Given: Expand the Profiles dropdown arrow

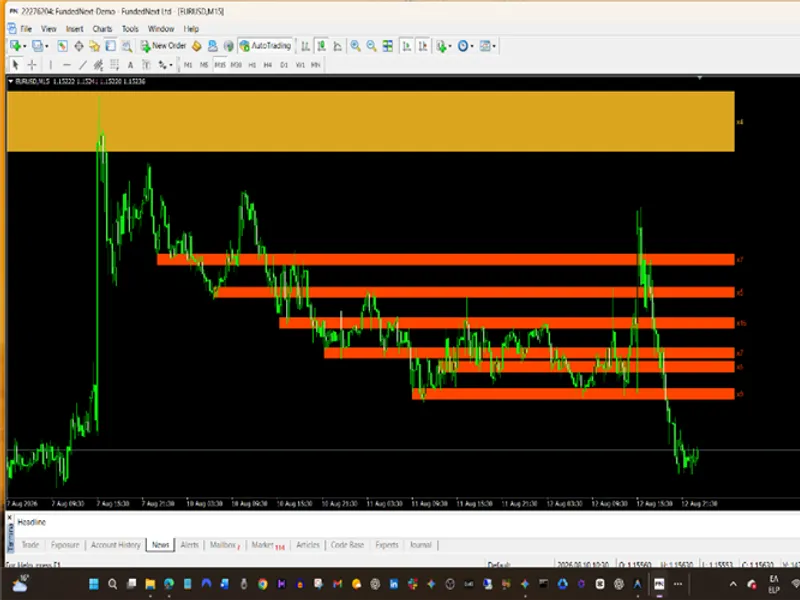Looking at the screenshot, I should click(46, 46).
